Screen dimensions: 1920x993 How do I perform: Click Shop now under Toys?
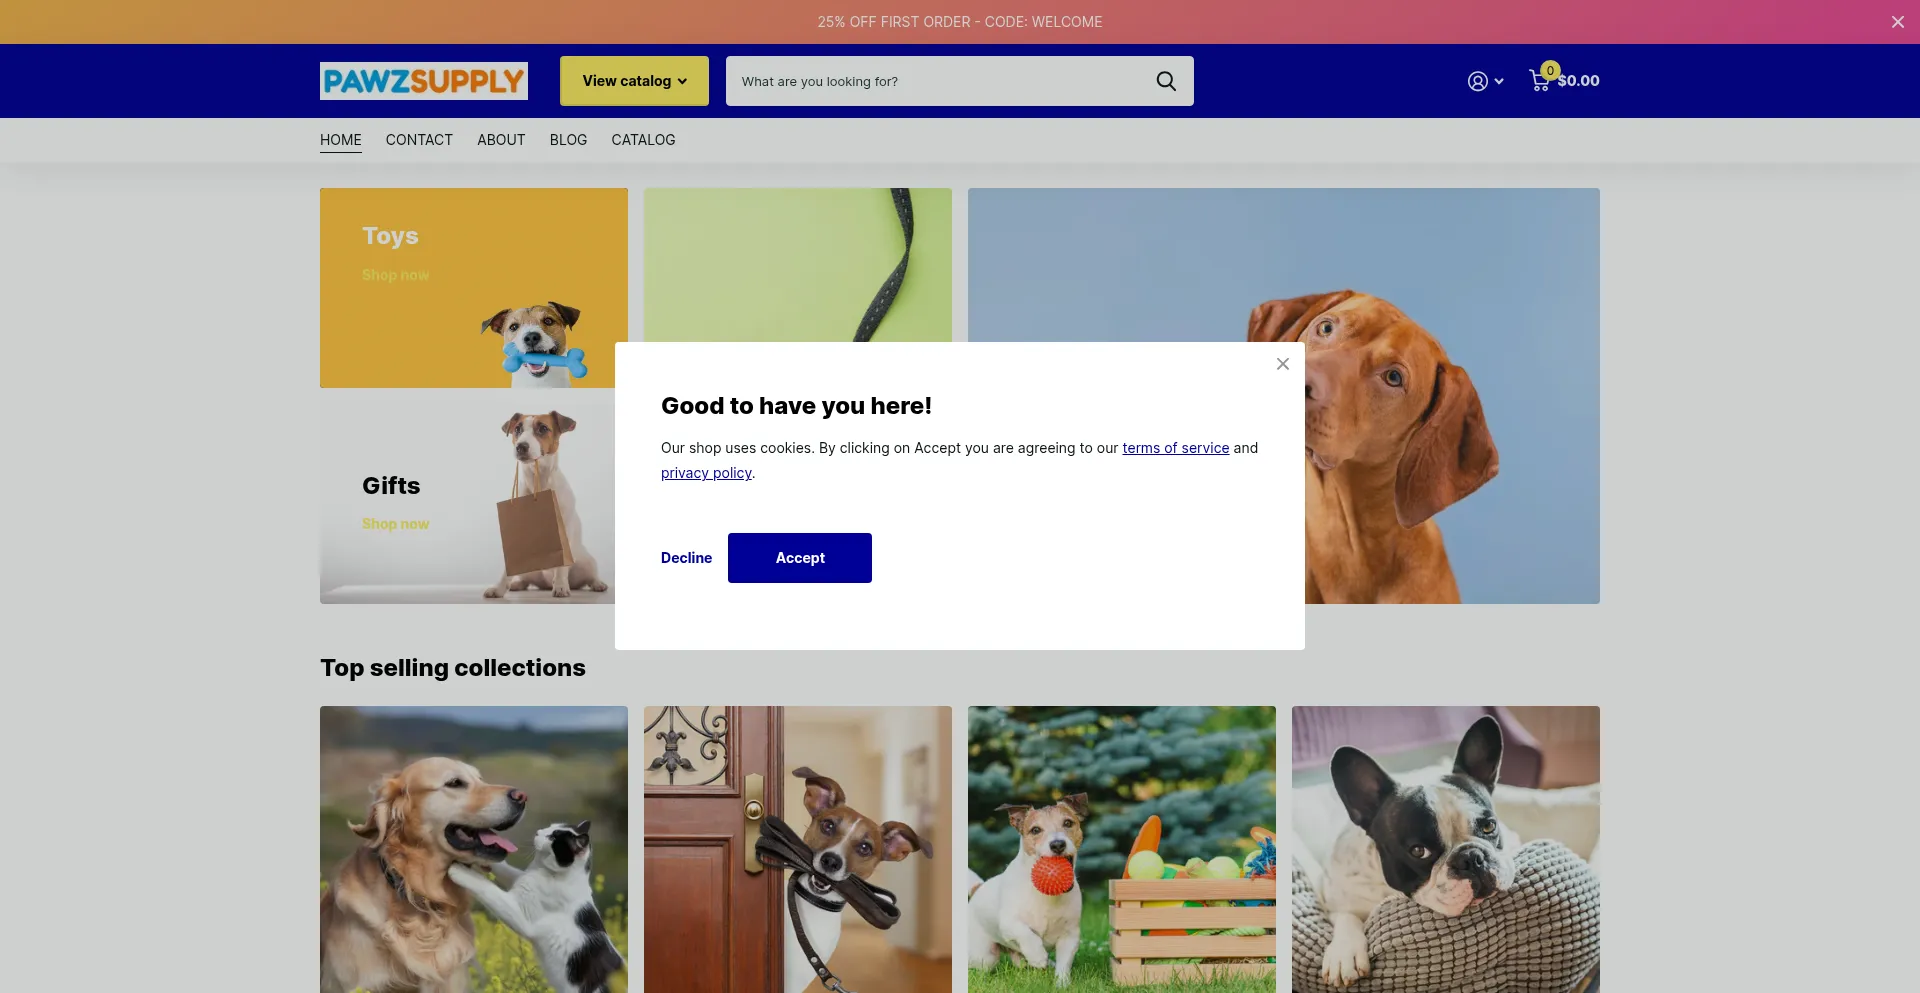(x=395, y=275)
